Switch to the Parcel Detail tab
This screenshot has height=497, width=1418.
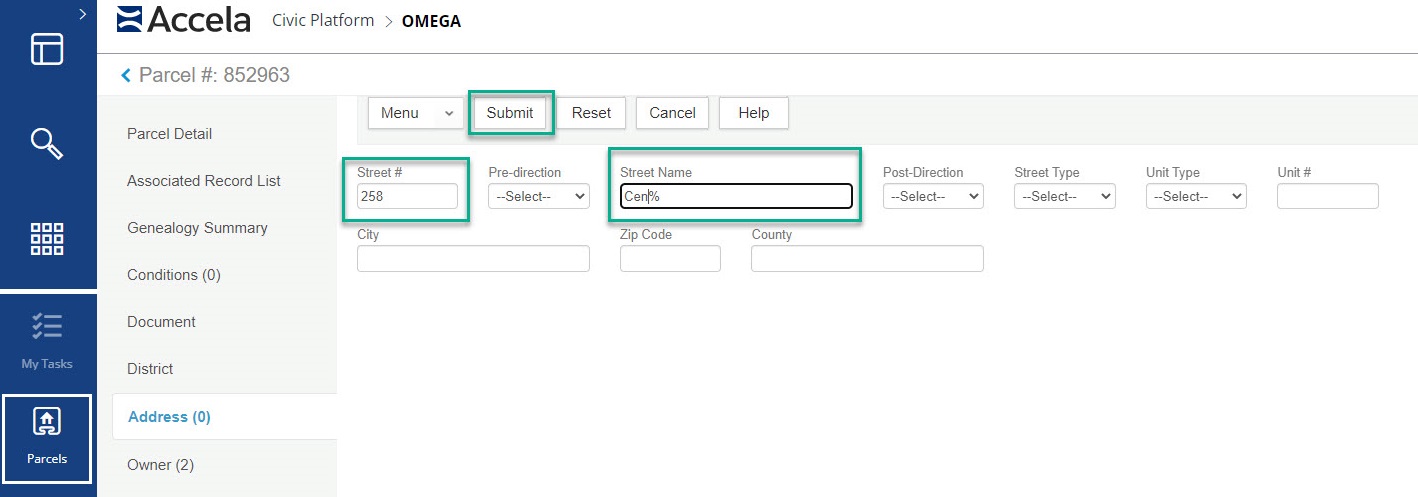[169, 134]
